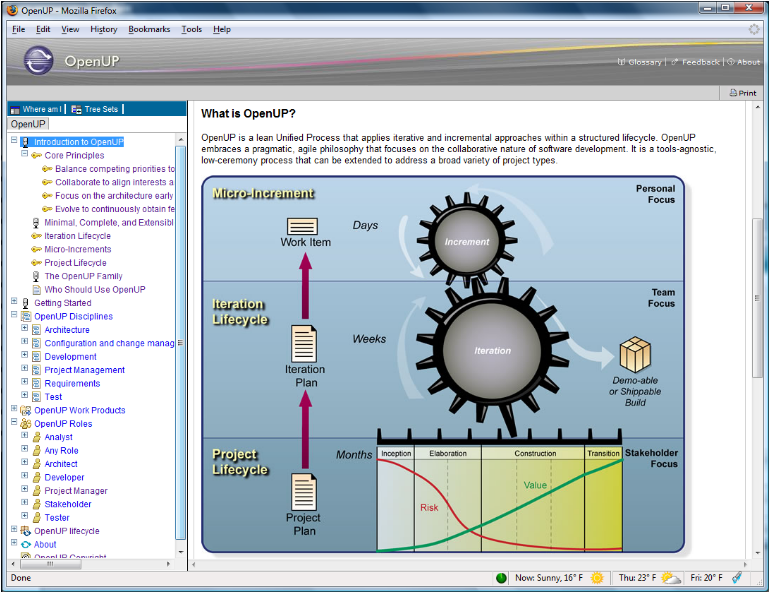Image resolution: width=770 pixels, height=593 pixels.
Task: Click the Tree Sets icon
Action: pyautogui.click(x=76, y=109)
